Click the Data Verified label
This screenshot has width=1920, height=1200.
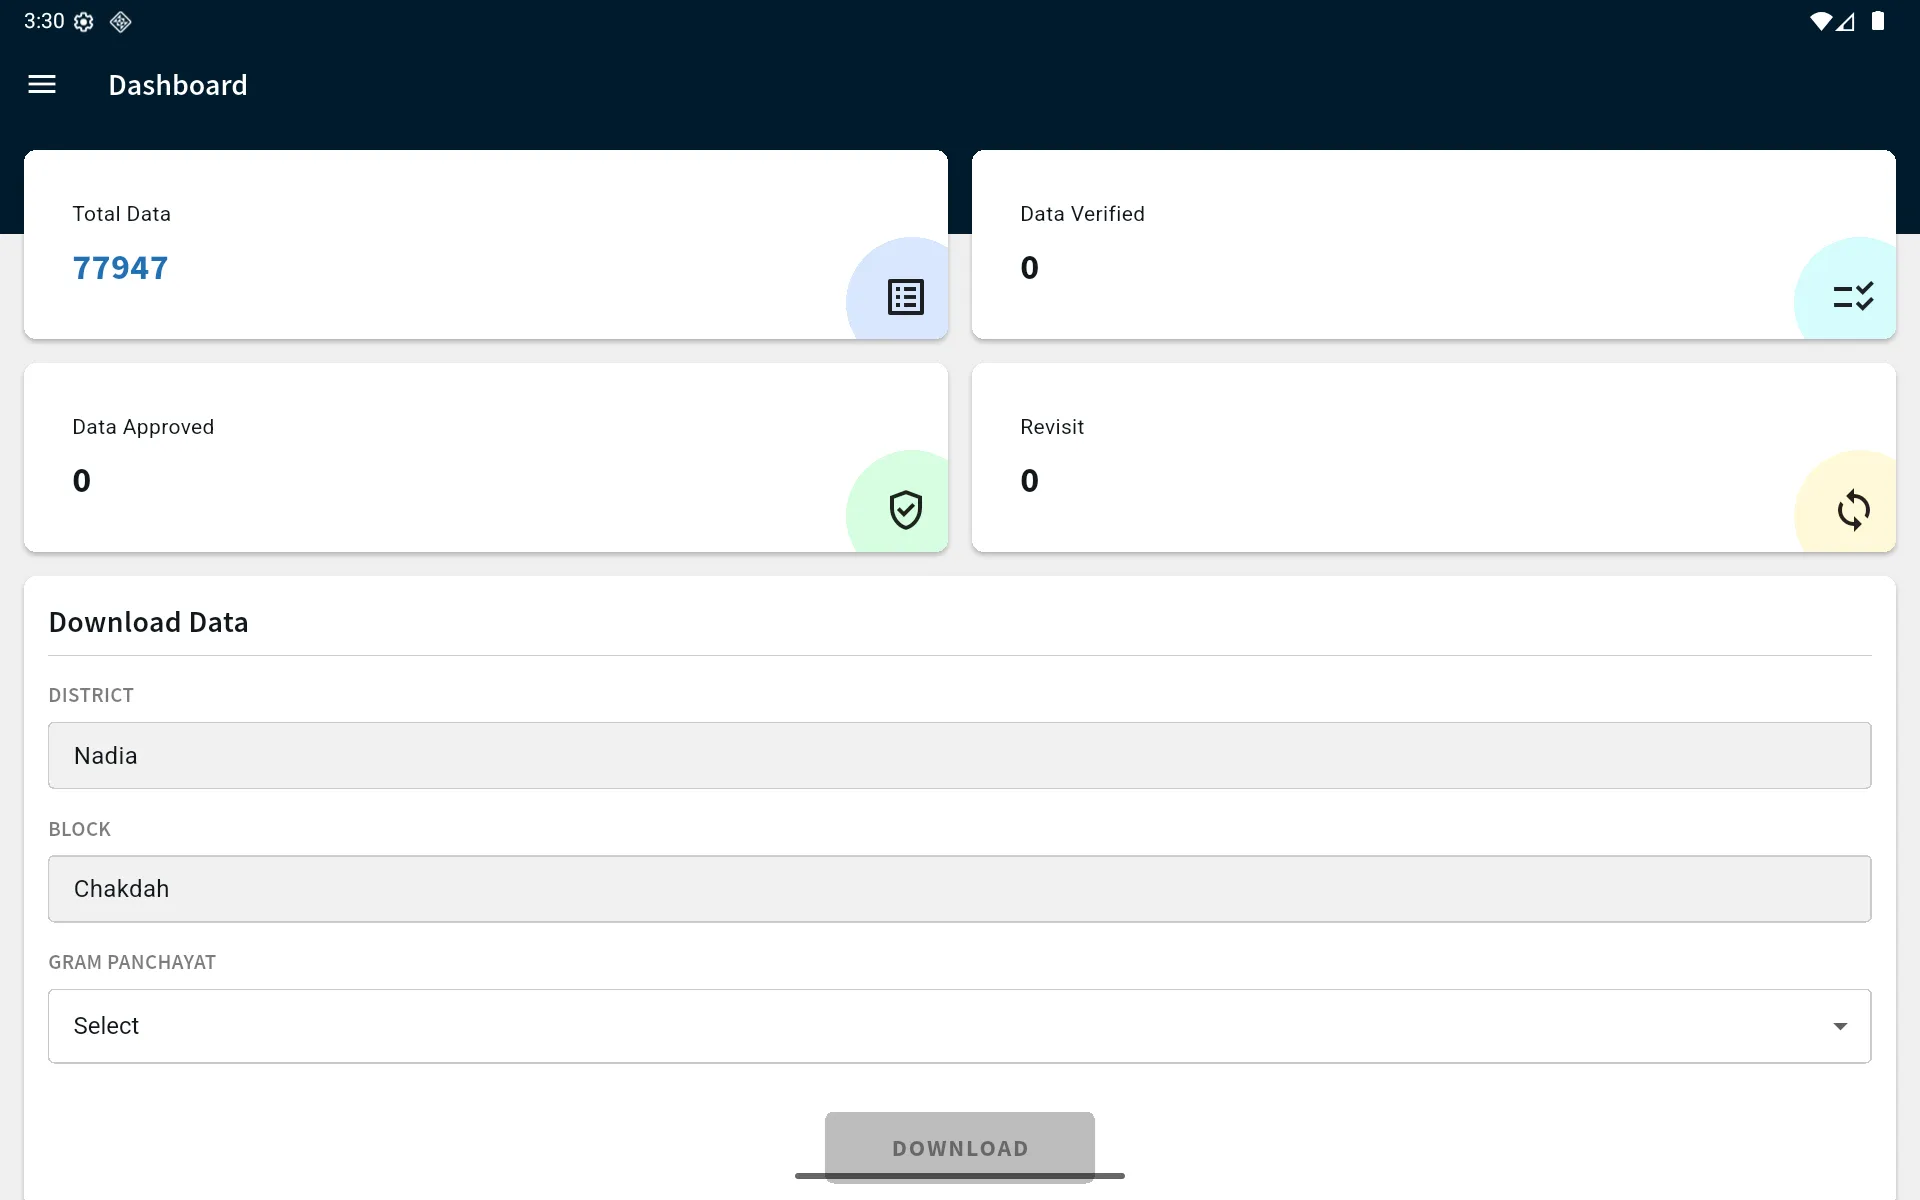click(x=1082, y=214)
